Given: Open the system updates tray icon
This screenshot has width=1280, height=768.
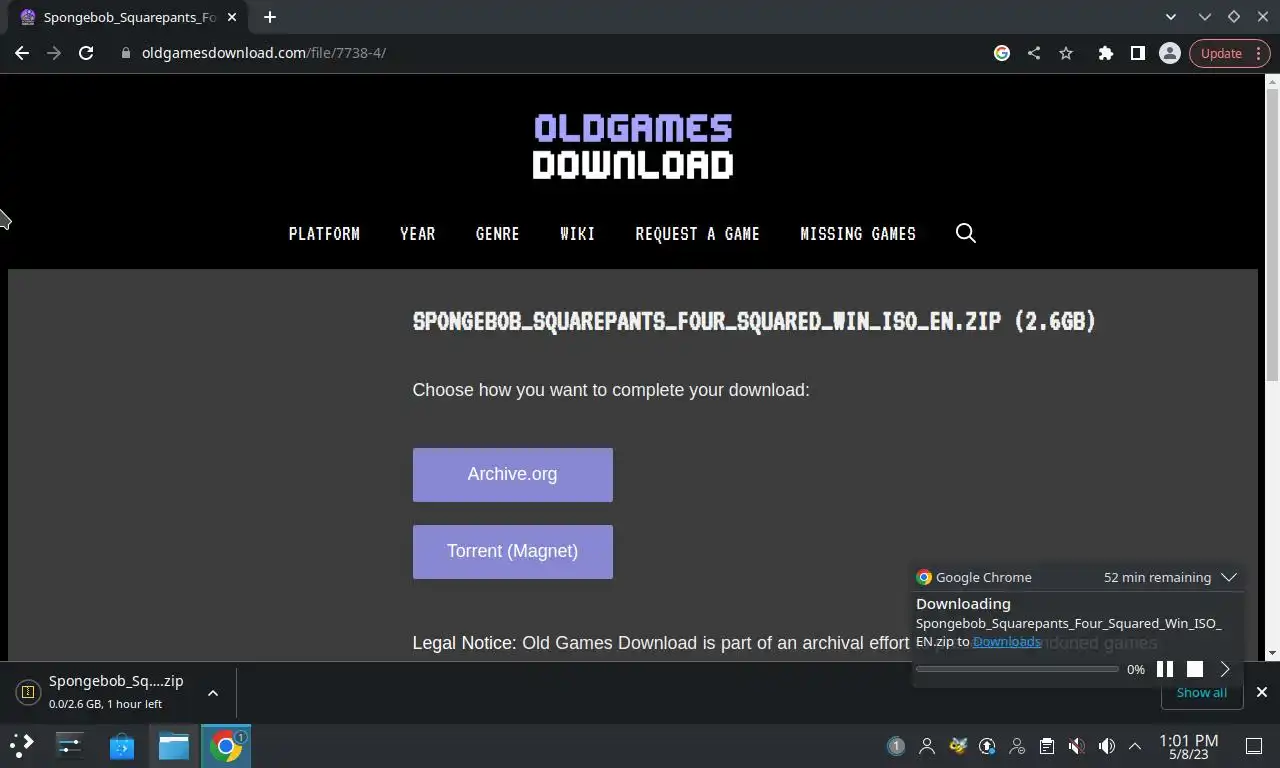Looking at the screenshot, I should 987,746.
